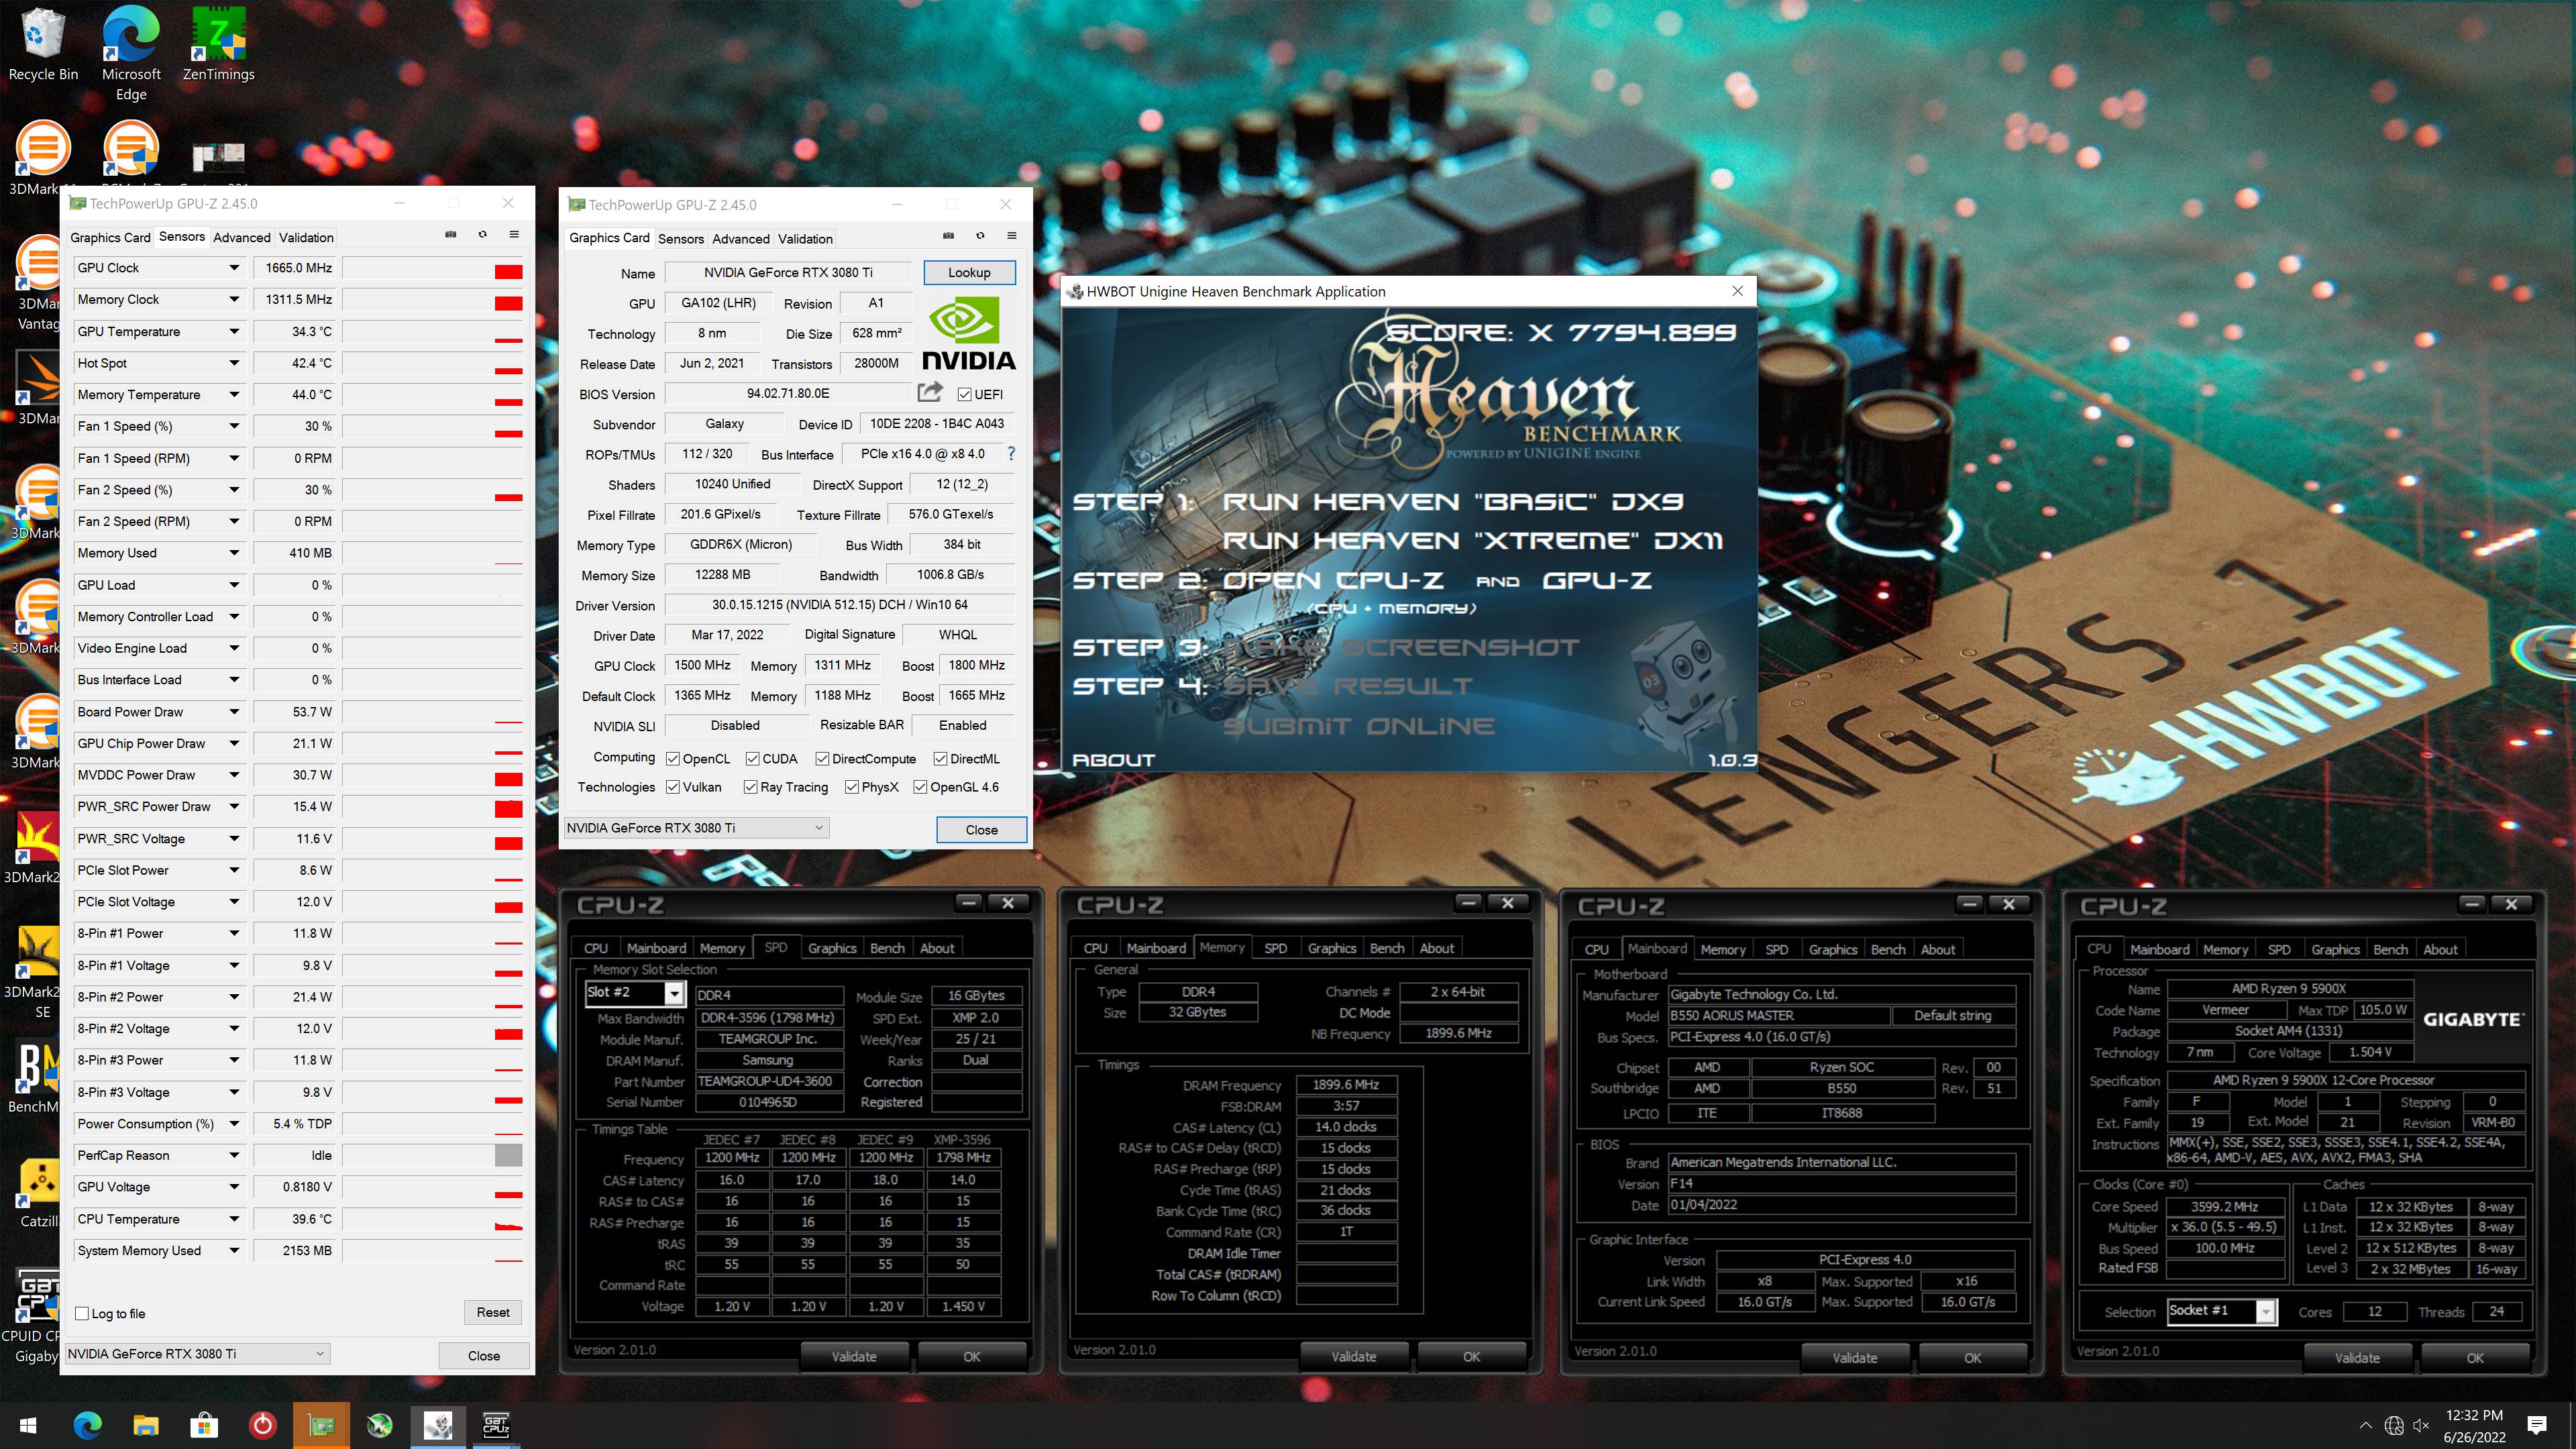Open the ZenTimings desktop shortcut
Screen dimensions: 2576x1449
click(x=219, y=45)
